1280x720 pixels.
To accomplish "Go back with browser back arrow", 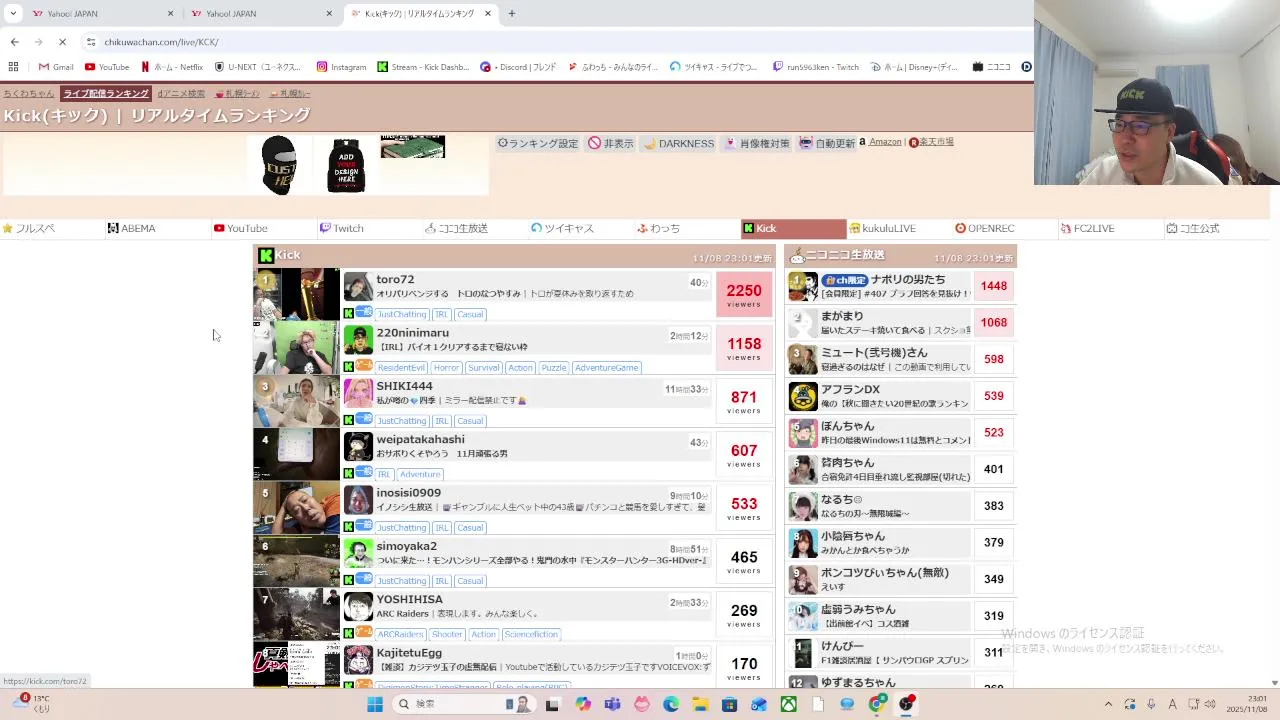I will click(14, 42).
